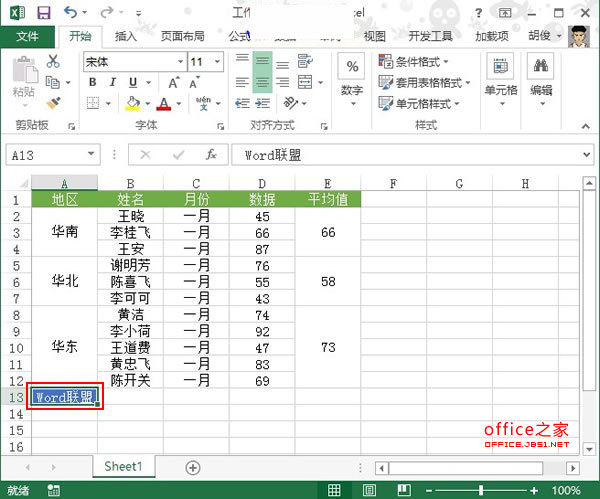600x499 pixels.
Task: Open Conditional Formatting (条件格式) menu
Action: coord(412,61)
